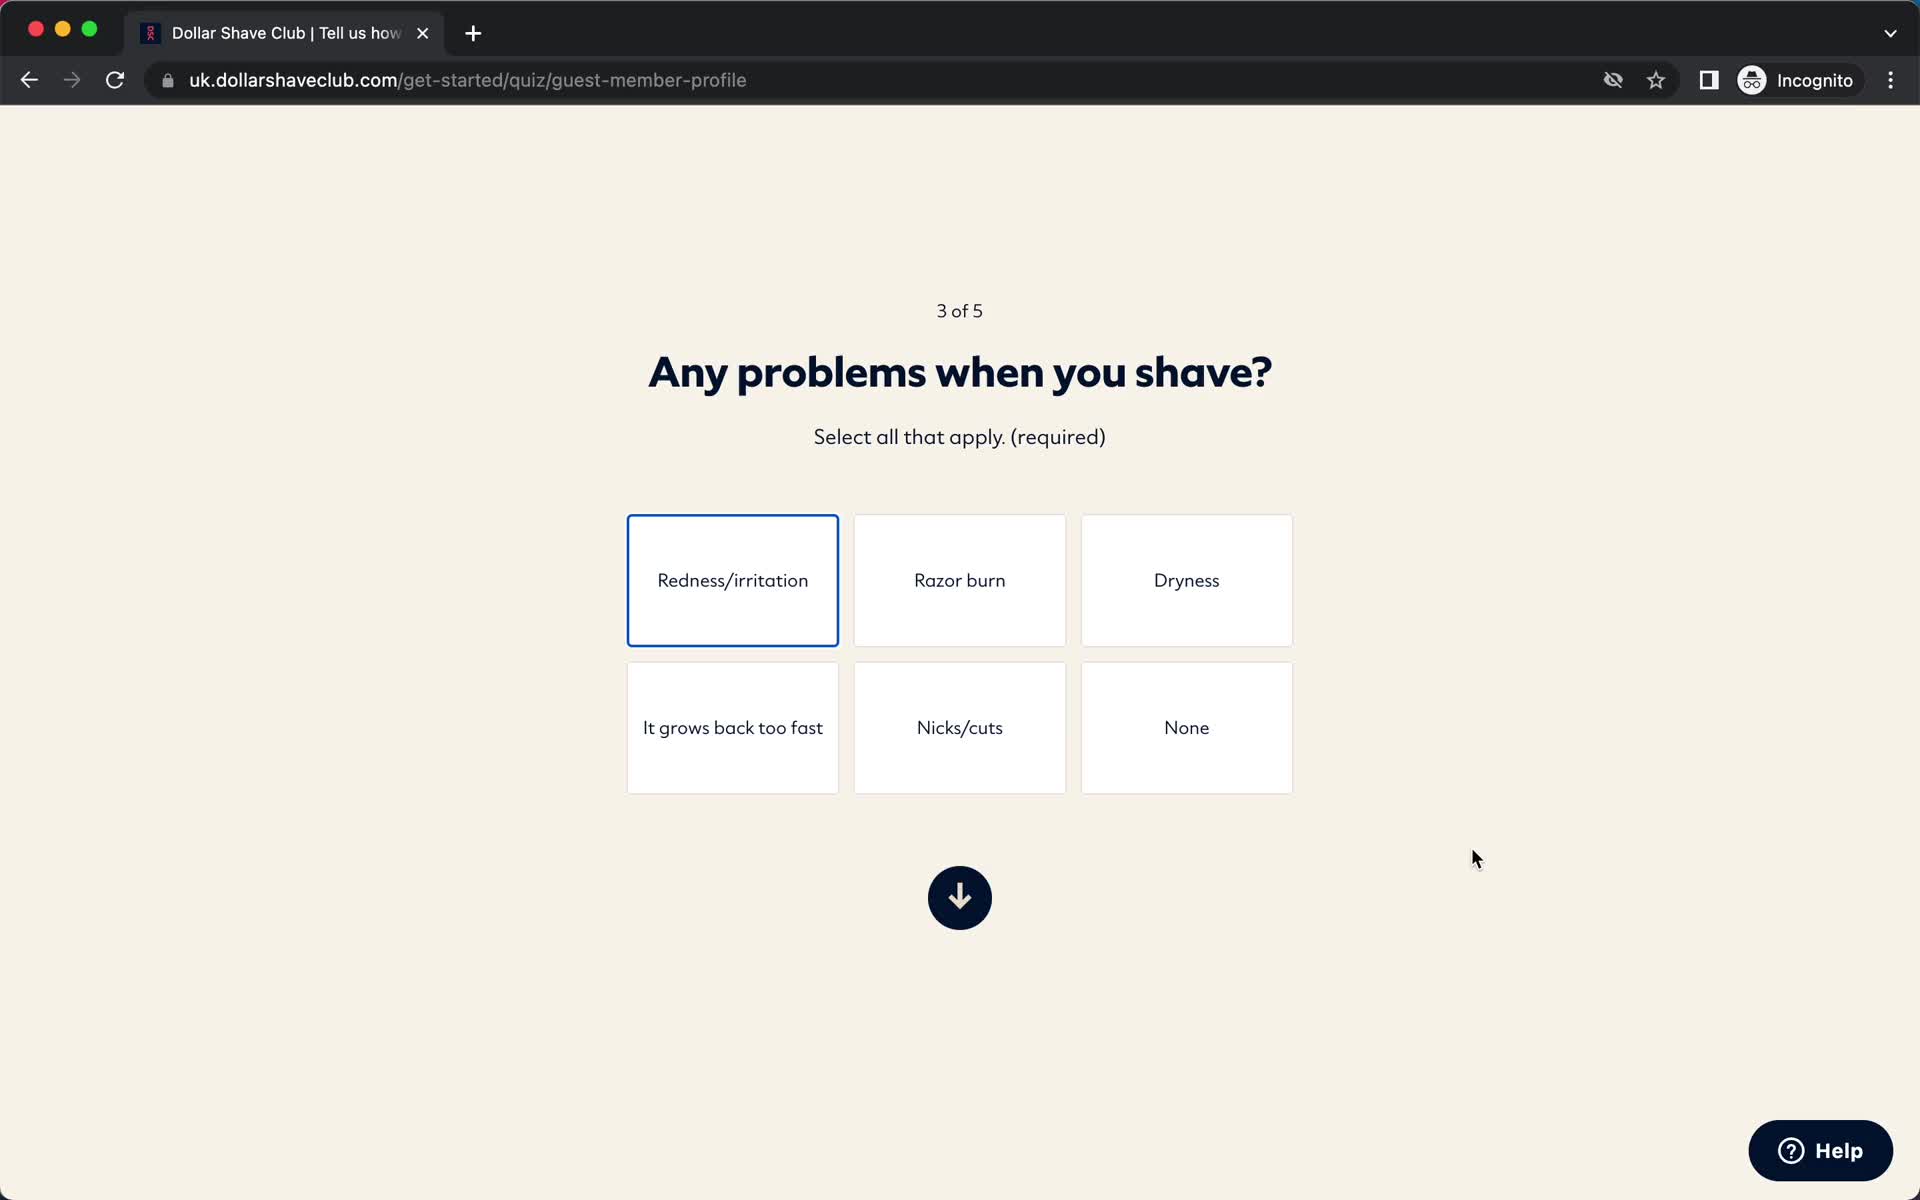The height and width of the screenshot is (1200, 1920).
Task: Click the browser sidebar split icon
Action: 1709,80
